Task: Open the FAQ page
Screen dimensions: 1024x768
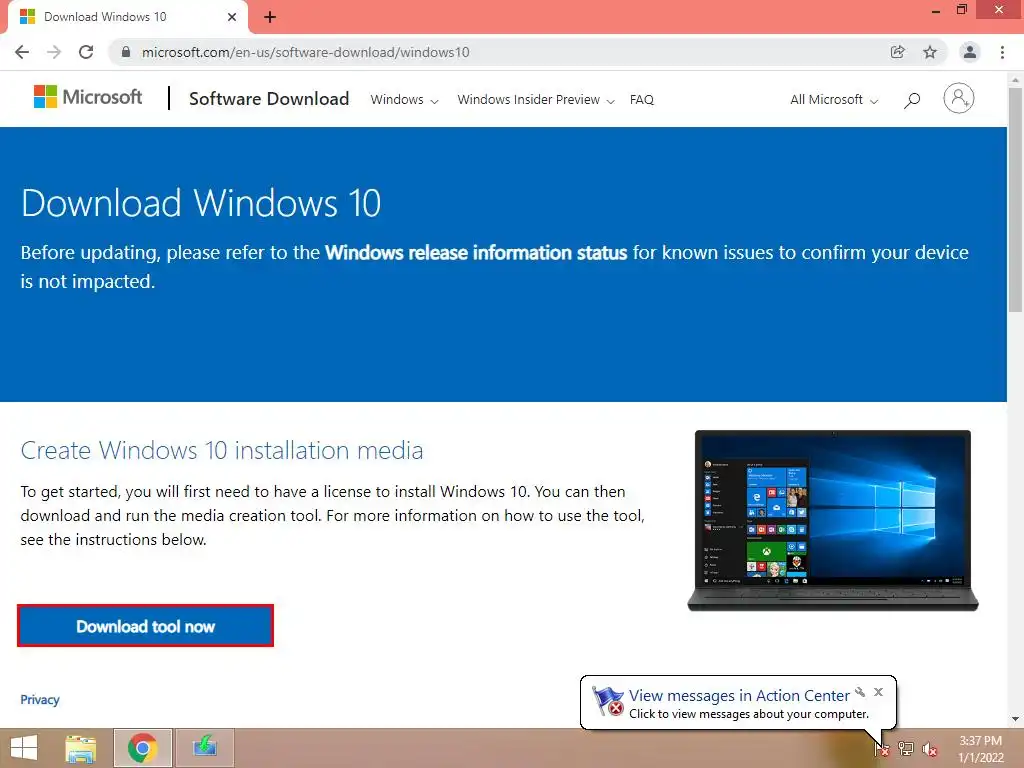Action: tap(641, 100)
